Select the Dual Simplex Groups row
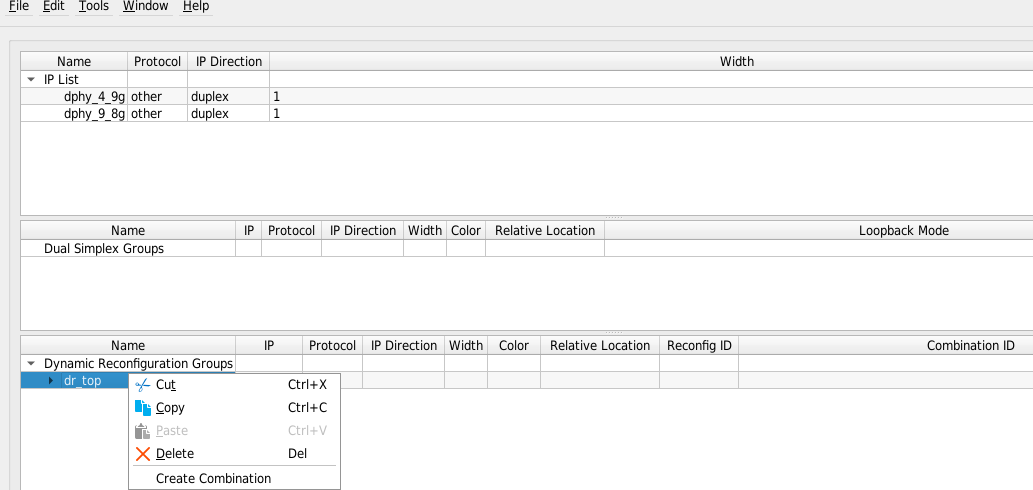The width and height of the screenshot is (1033, 490). click(104, 248)
